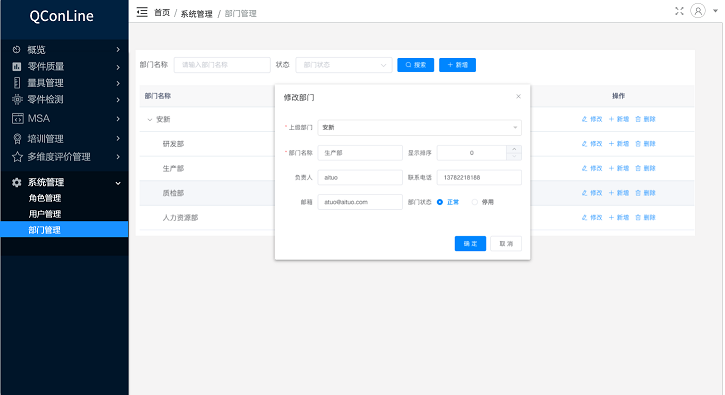Viewport: 725px width, 395px height.
Task: Click the 概览 dashboard icon in sidebar
Action: point(17,49)
